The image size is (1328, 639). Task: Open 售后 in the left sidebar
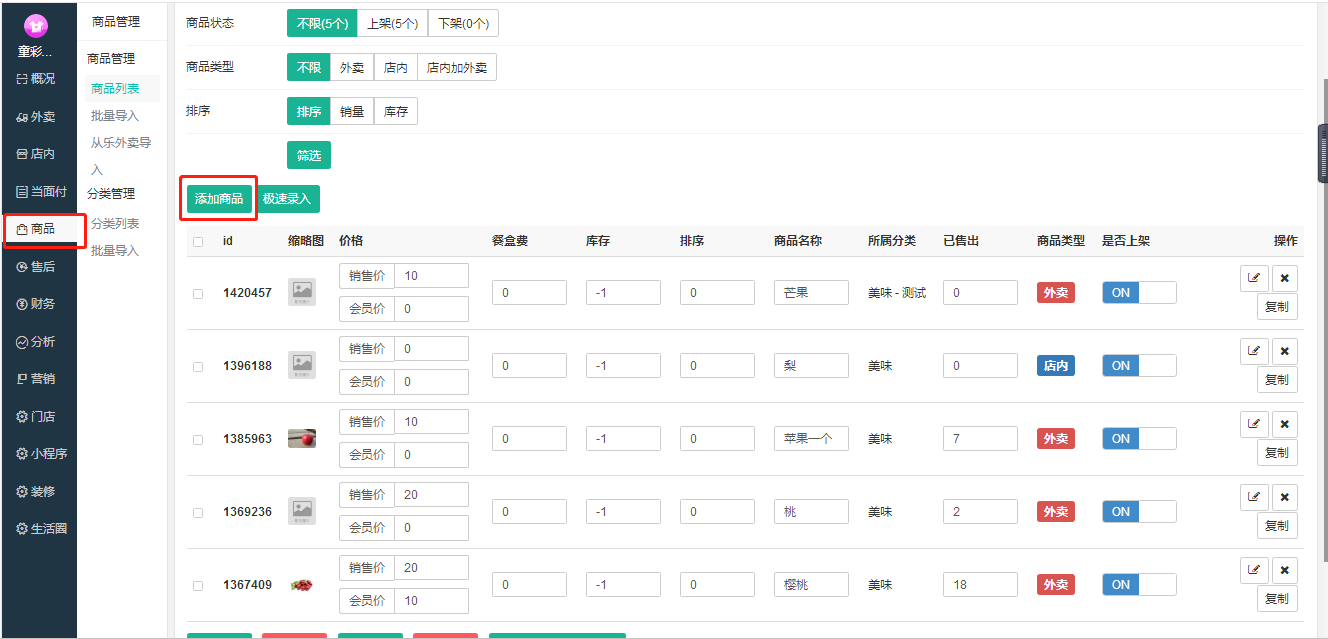pyautogui.click(x=37, y=266)
